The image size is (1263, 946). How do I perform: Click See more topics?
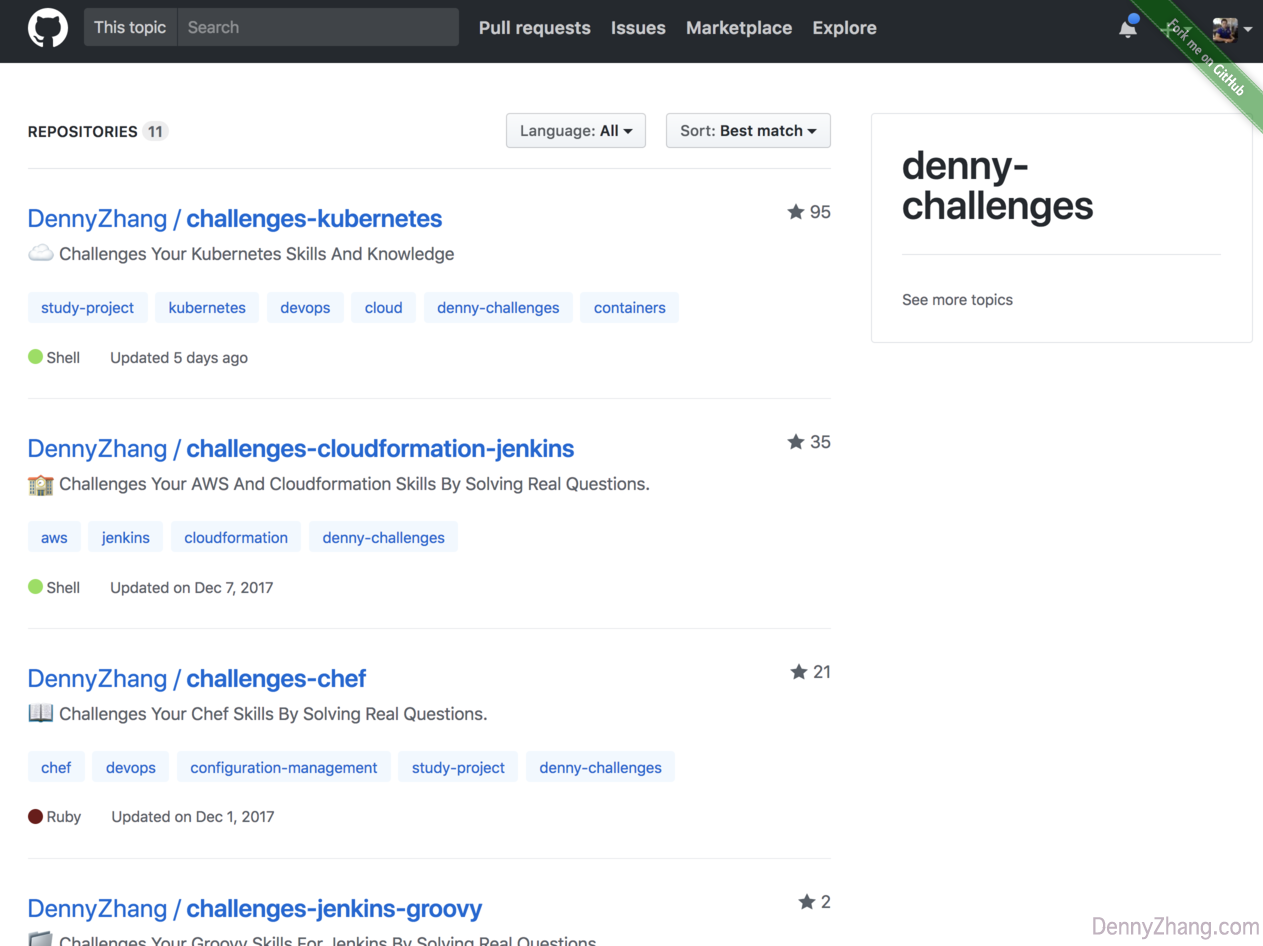[957, 300]
